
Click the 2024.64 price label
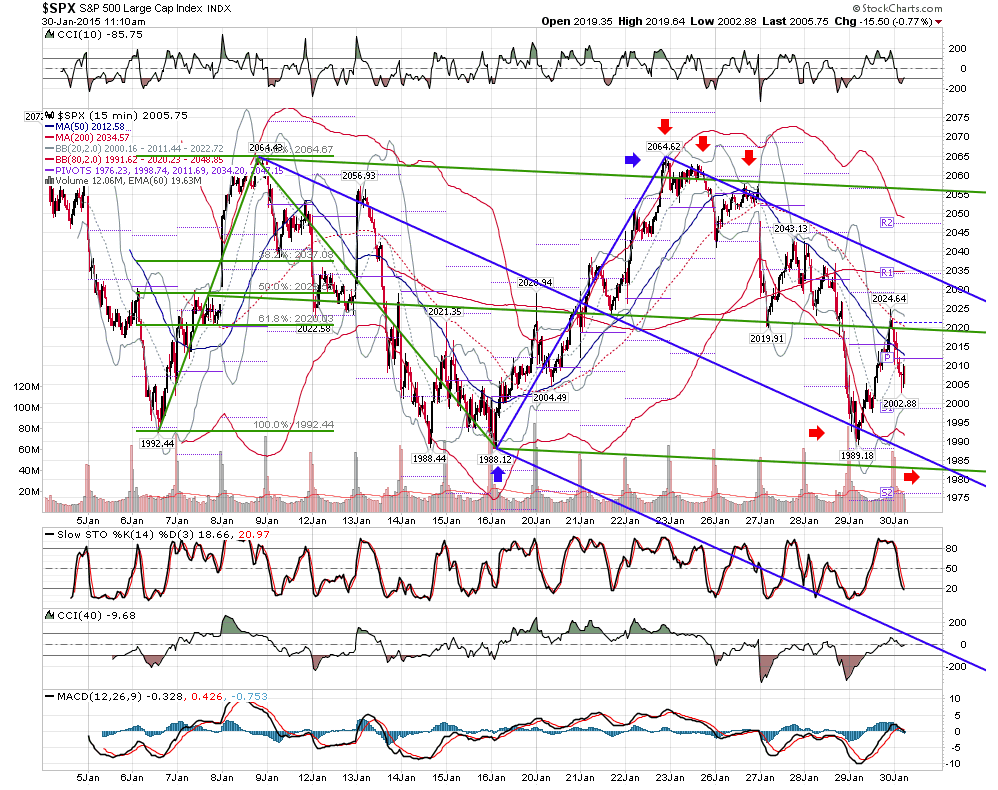click(889, 298)
